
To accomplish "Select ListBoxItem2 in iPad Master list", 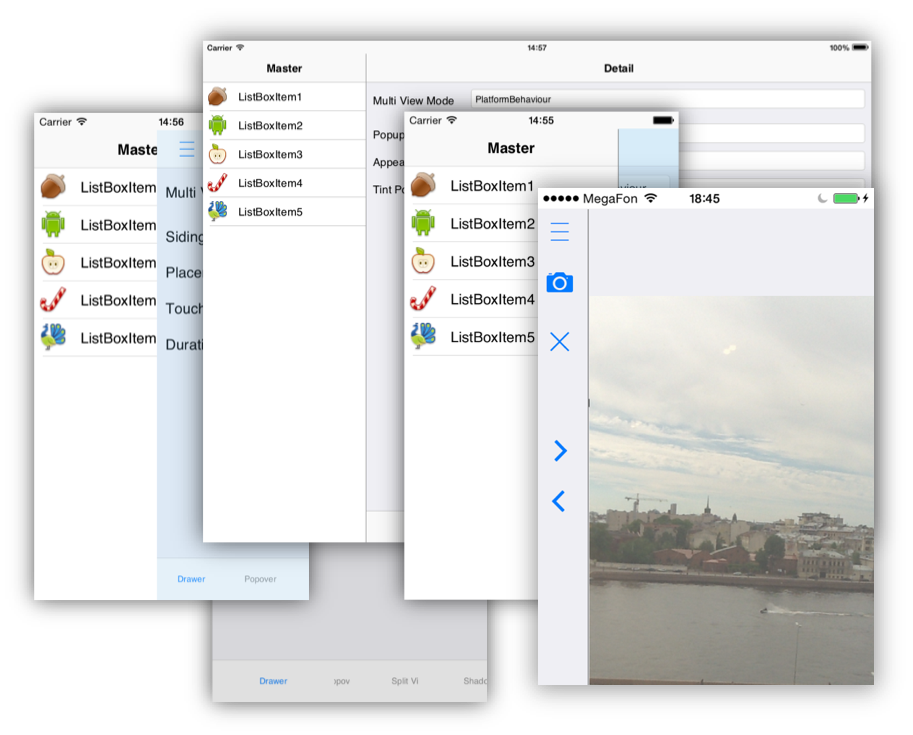I will [x=270, y=125].
